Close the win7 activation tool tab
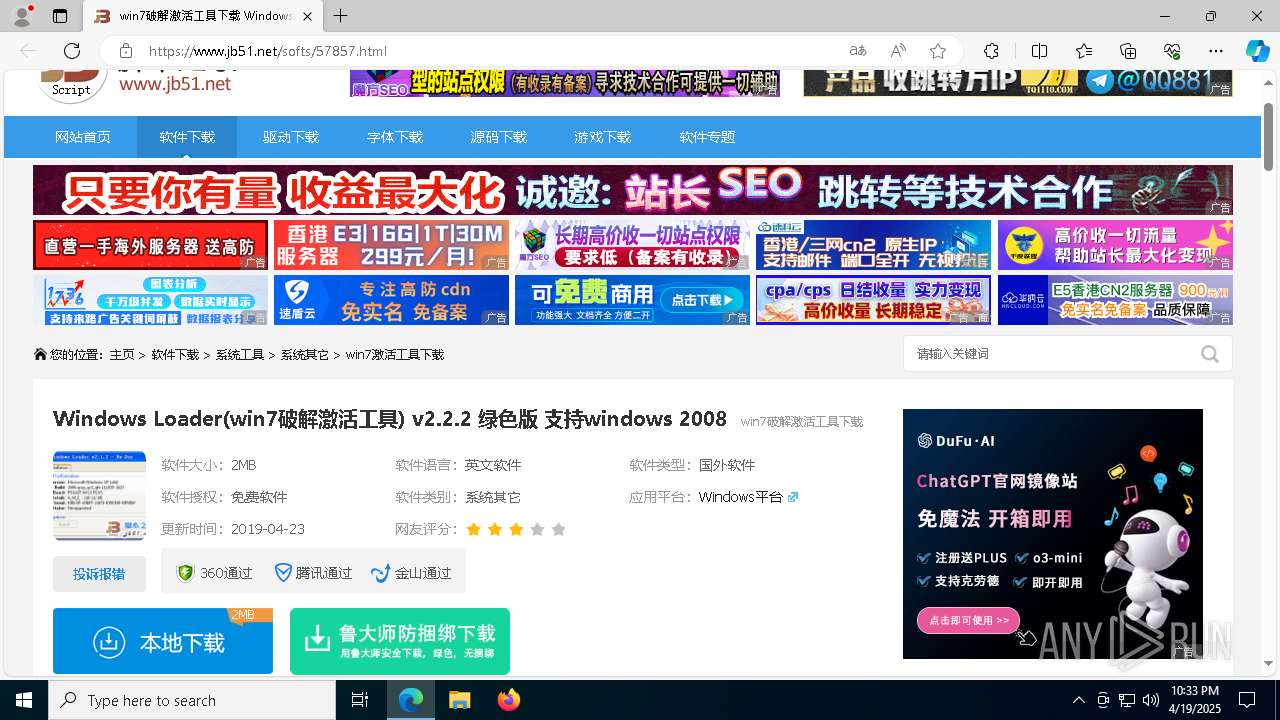The height and width of the screenshot is (720, 1280). click(x=307, y=16)
